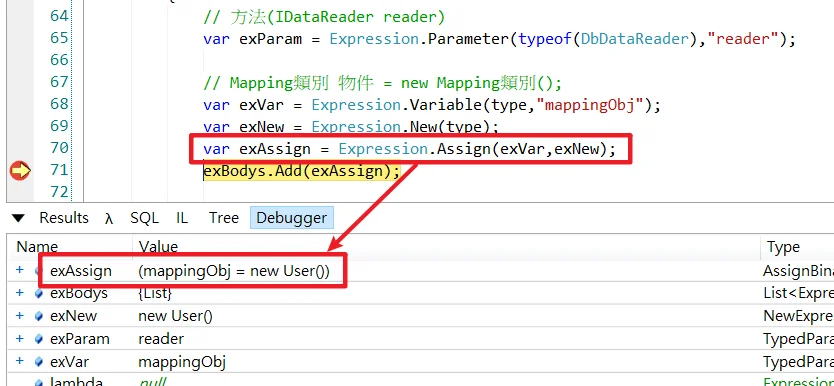Click the TypedPara type cell of exParam

tap(798, 339)
